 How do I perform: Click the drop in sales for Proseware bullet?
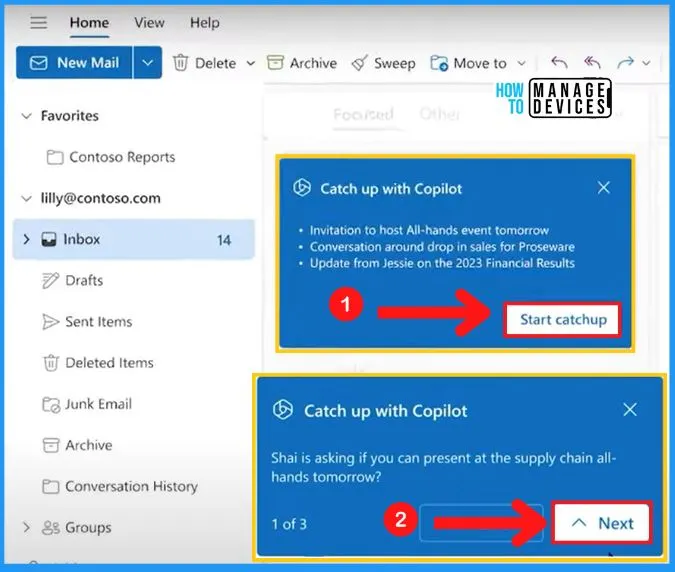442,247
